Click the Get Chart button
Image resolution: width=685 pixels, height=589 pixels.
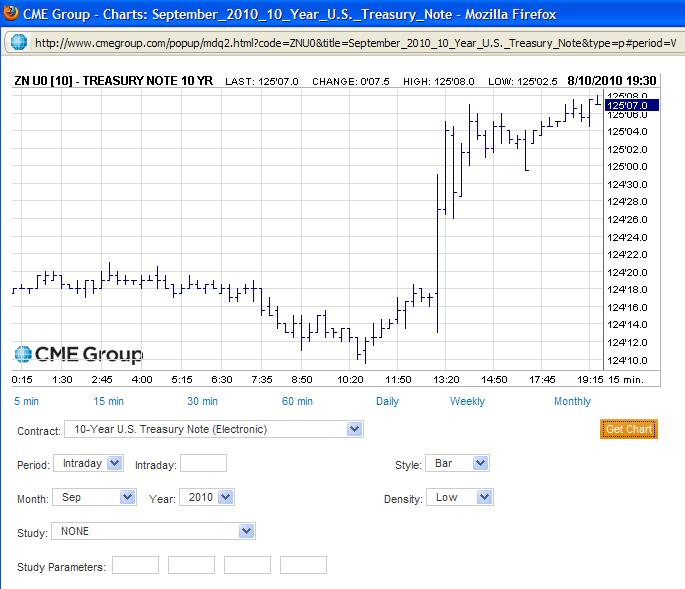tap(629, 429)
